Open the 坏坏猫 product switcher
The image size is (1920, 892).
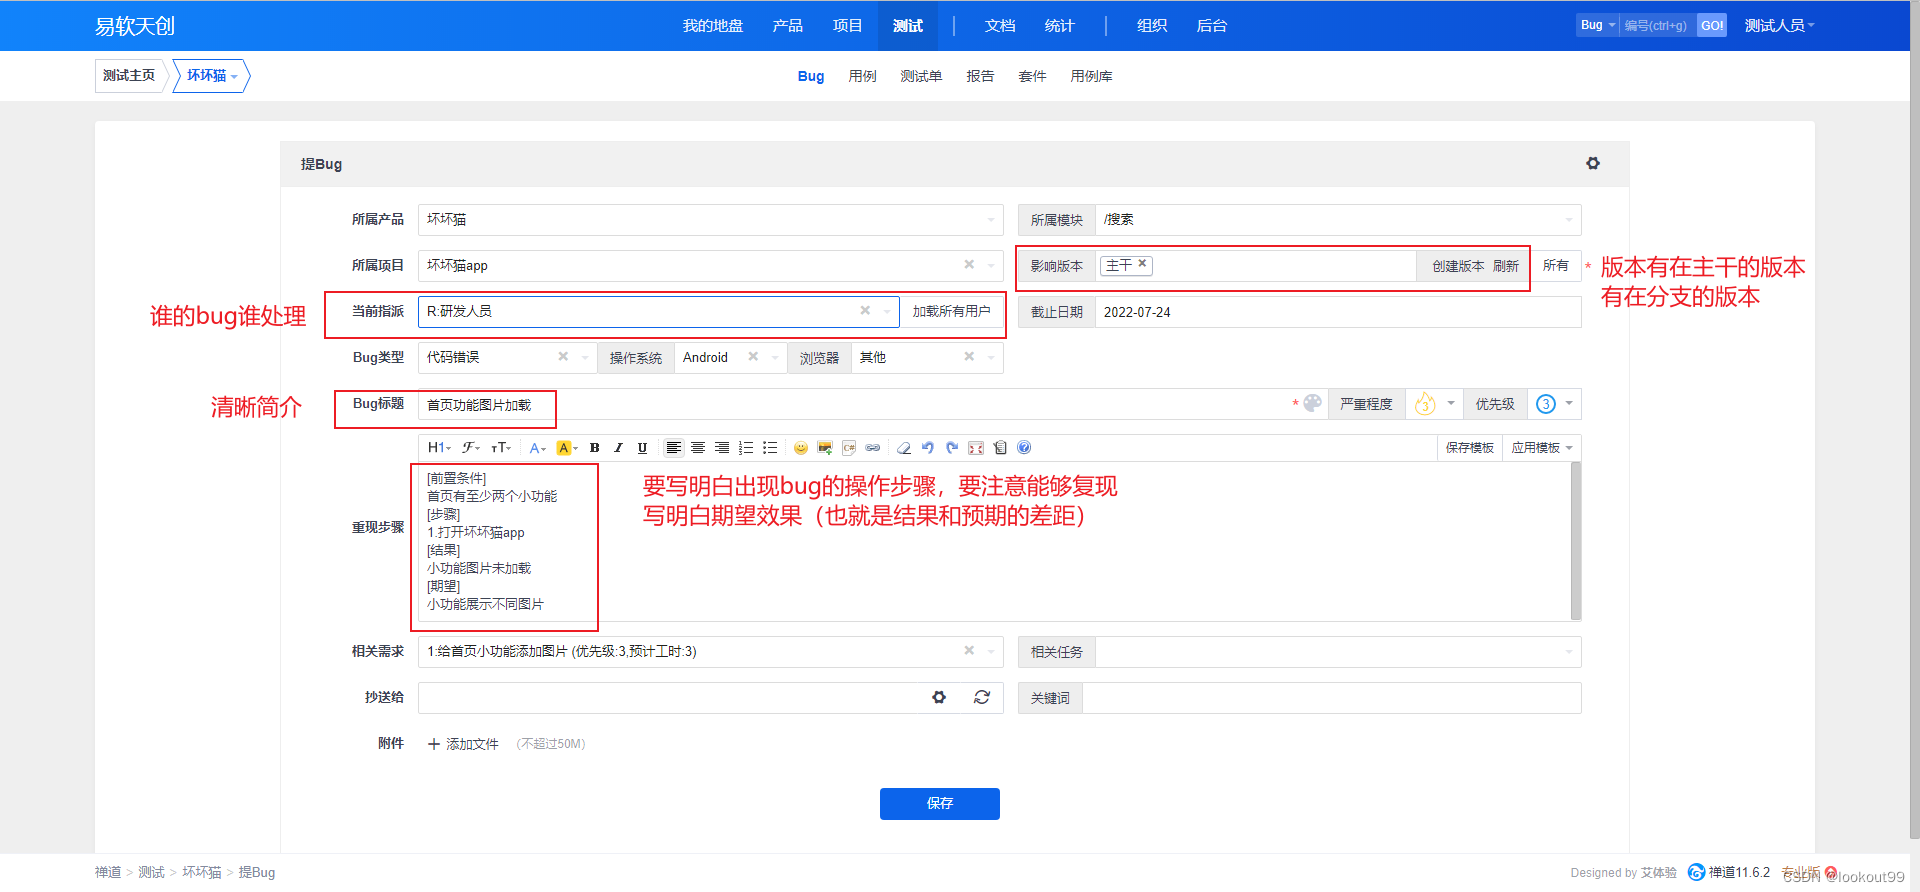(x=212, y=76)
